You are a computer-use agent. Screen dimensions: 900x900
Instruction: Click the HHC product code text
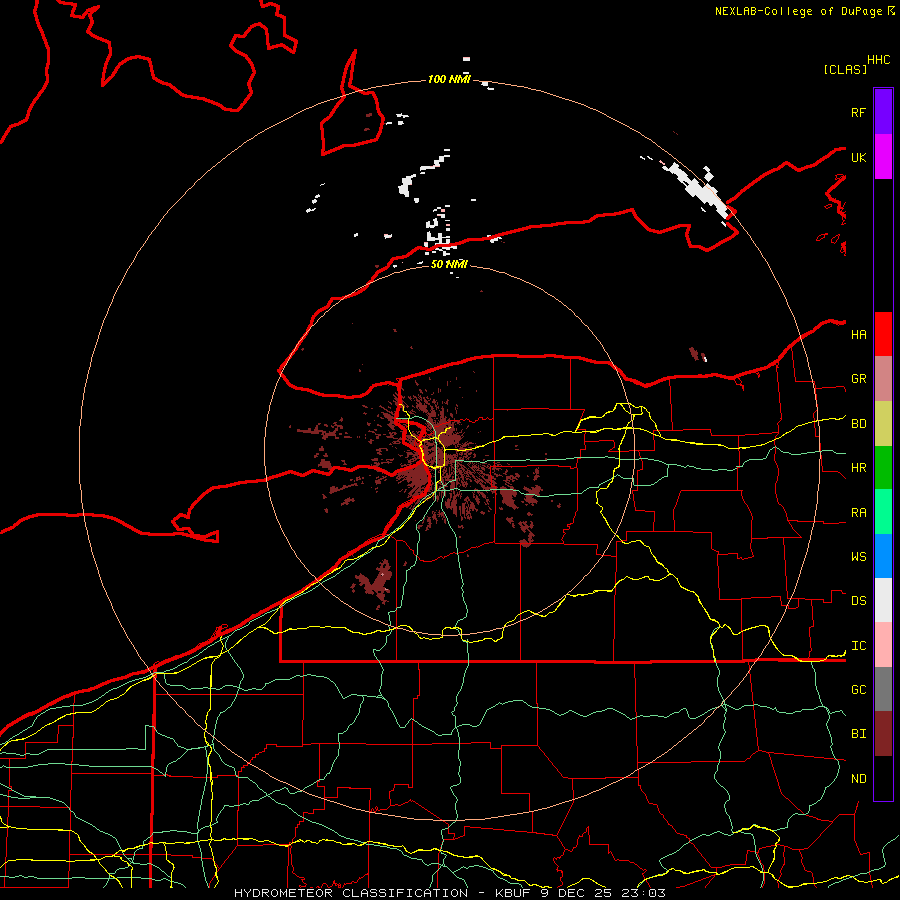pos(878,60)
